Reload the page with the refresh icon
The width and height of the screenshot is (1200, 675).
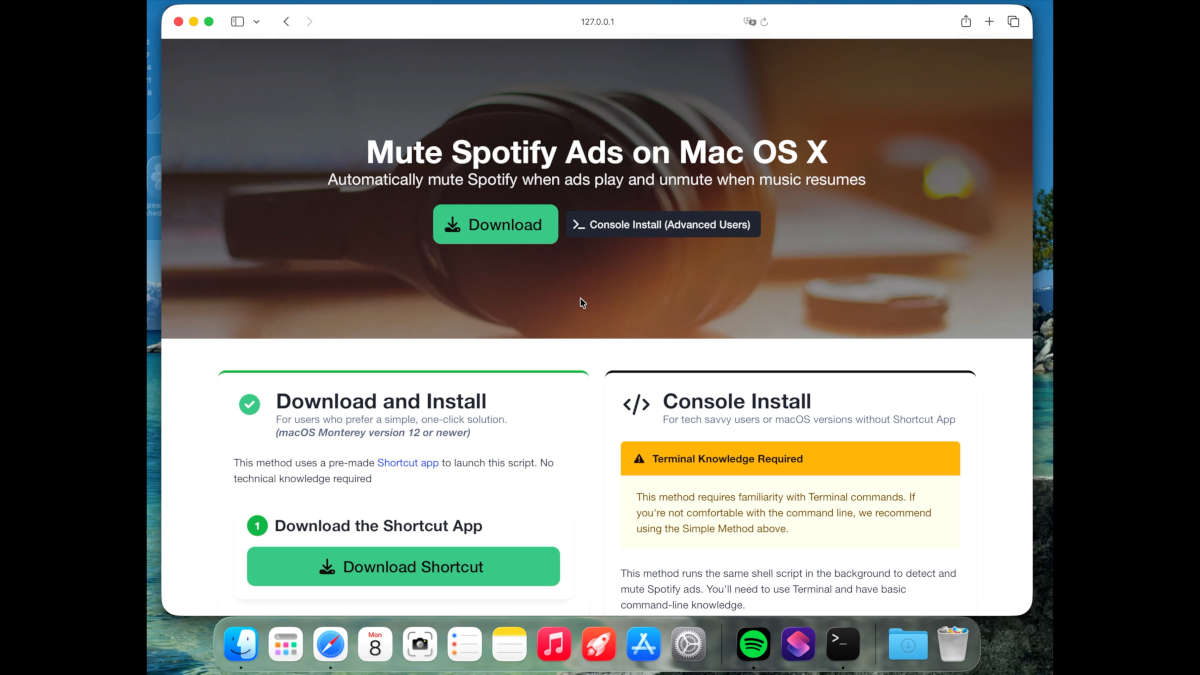coord(764,21)
